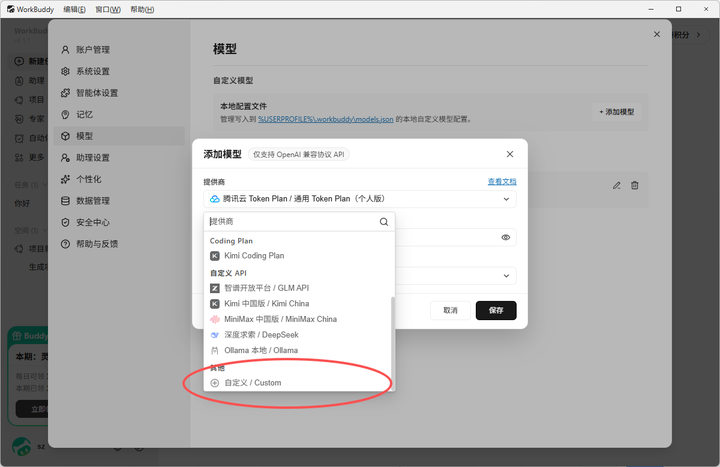Open 查看文档 link
The image size is (720, 467).
pyautogui.click(x=502, y=181)
